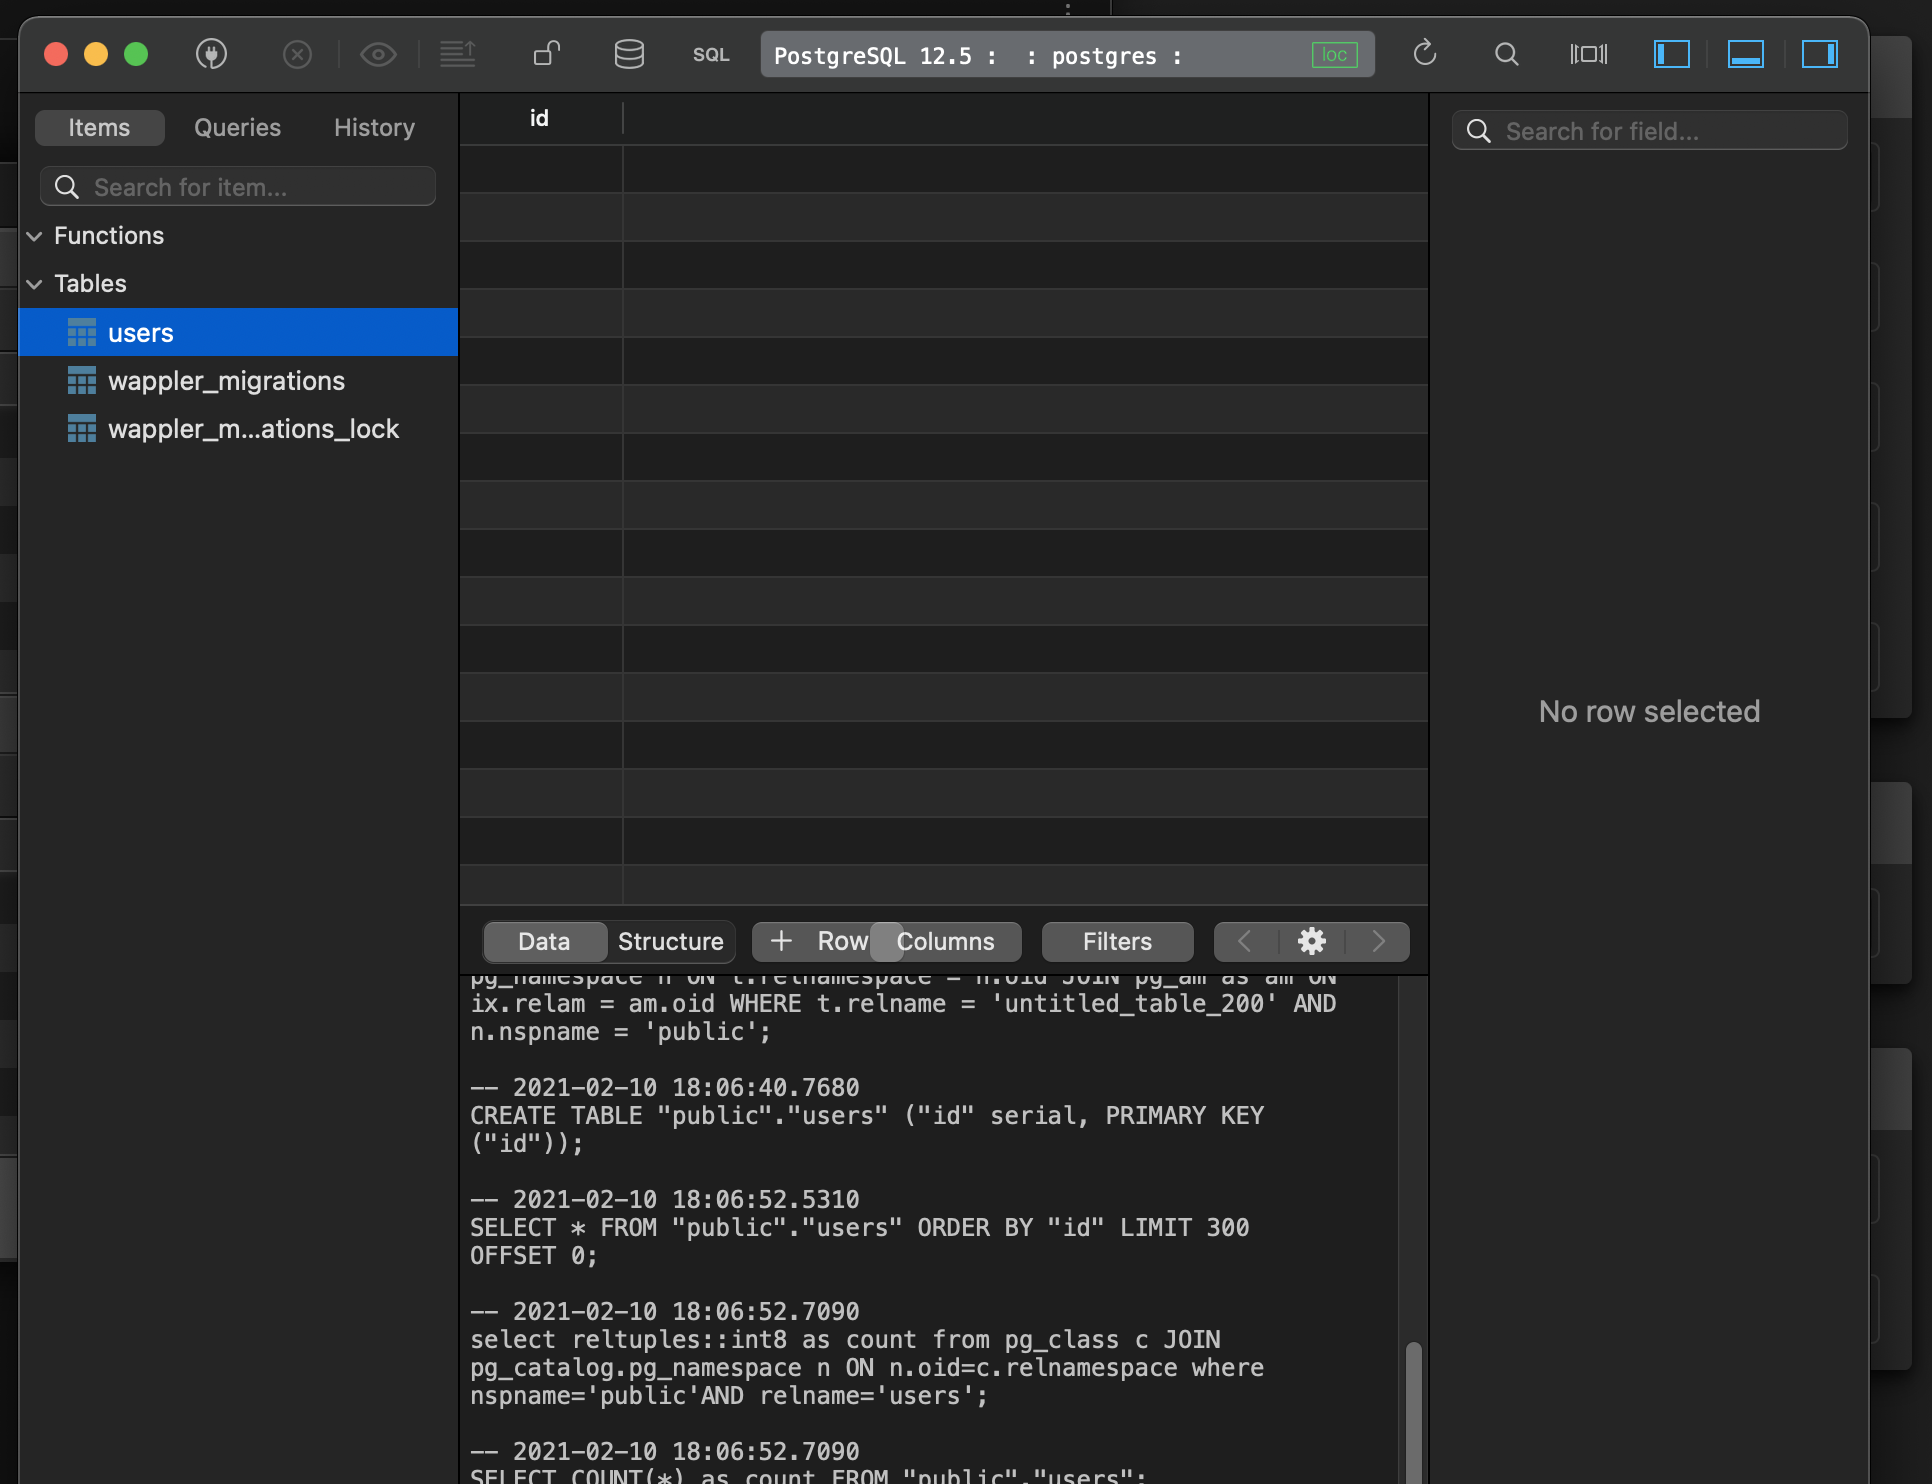Click the toolbar magnifier search icon
This screenshot has height=1484, width=1932.
tap(1506, 54)
